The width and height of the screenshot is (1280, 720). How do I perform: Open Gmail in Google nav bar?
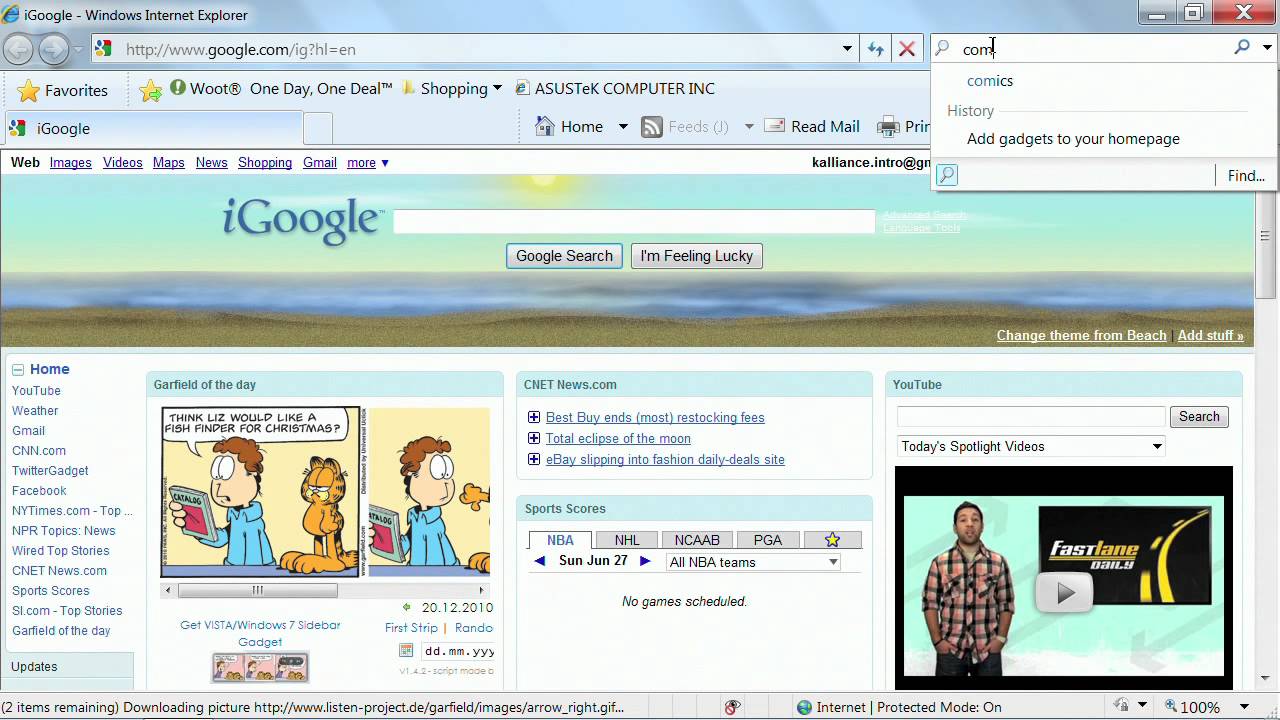point(320,163)
